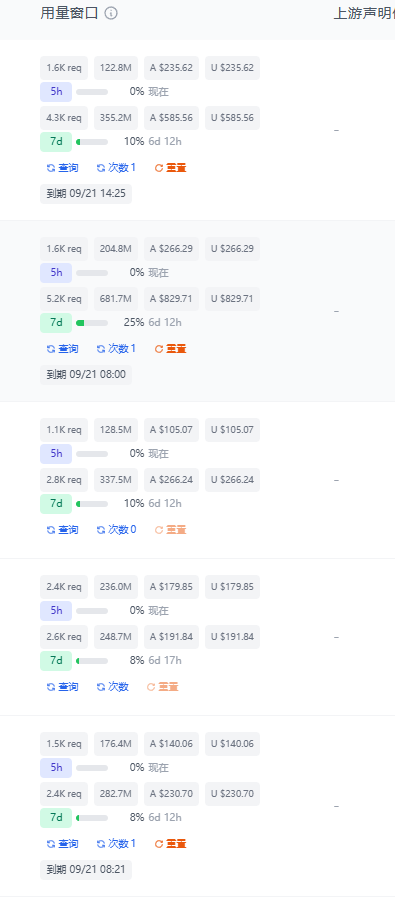Click 查询 icon in the $179.85 row

51,687
